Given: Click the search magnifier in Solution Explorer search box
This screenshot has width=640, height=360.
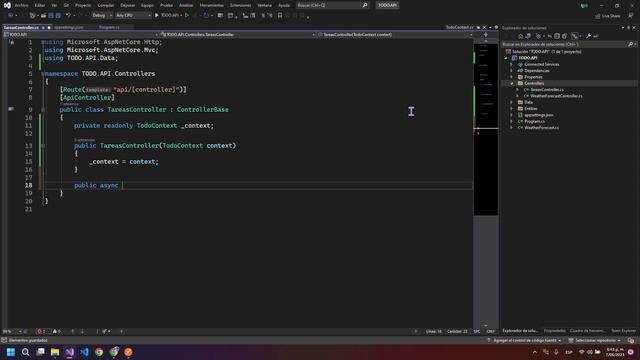Looking at the screenshot, I should [631, 44].
